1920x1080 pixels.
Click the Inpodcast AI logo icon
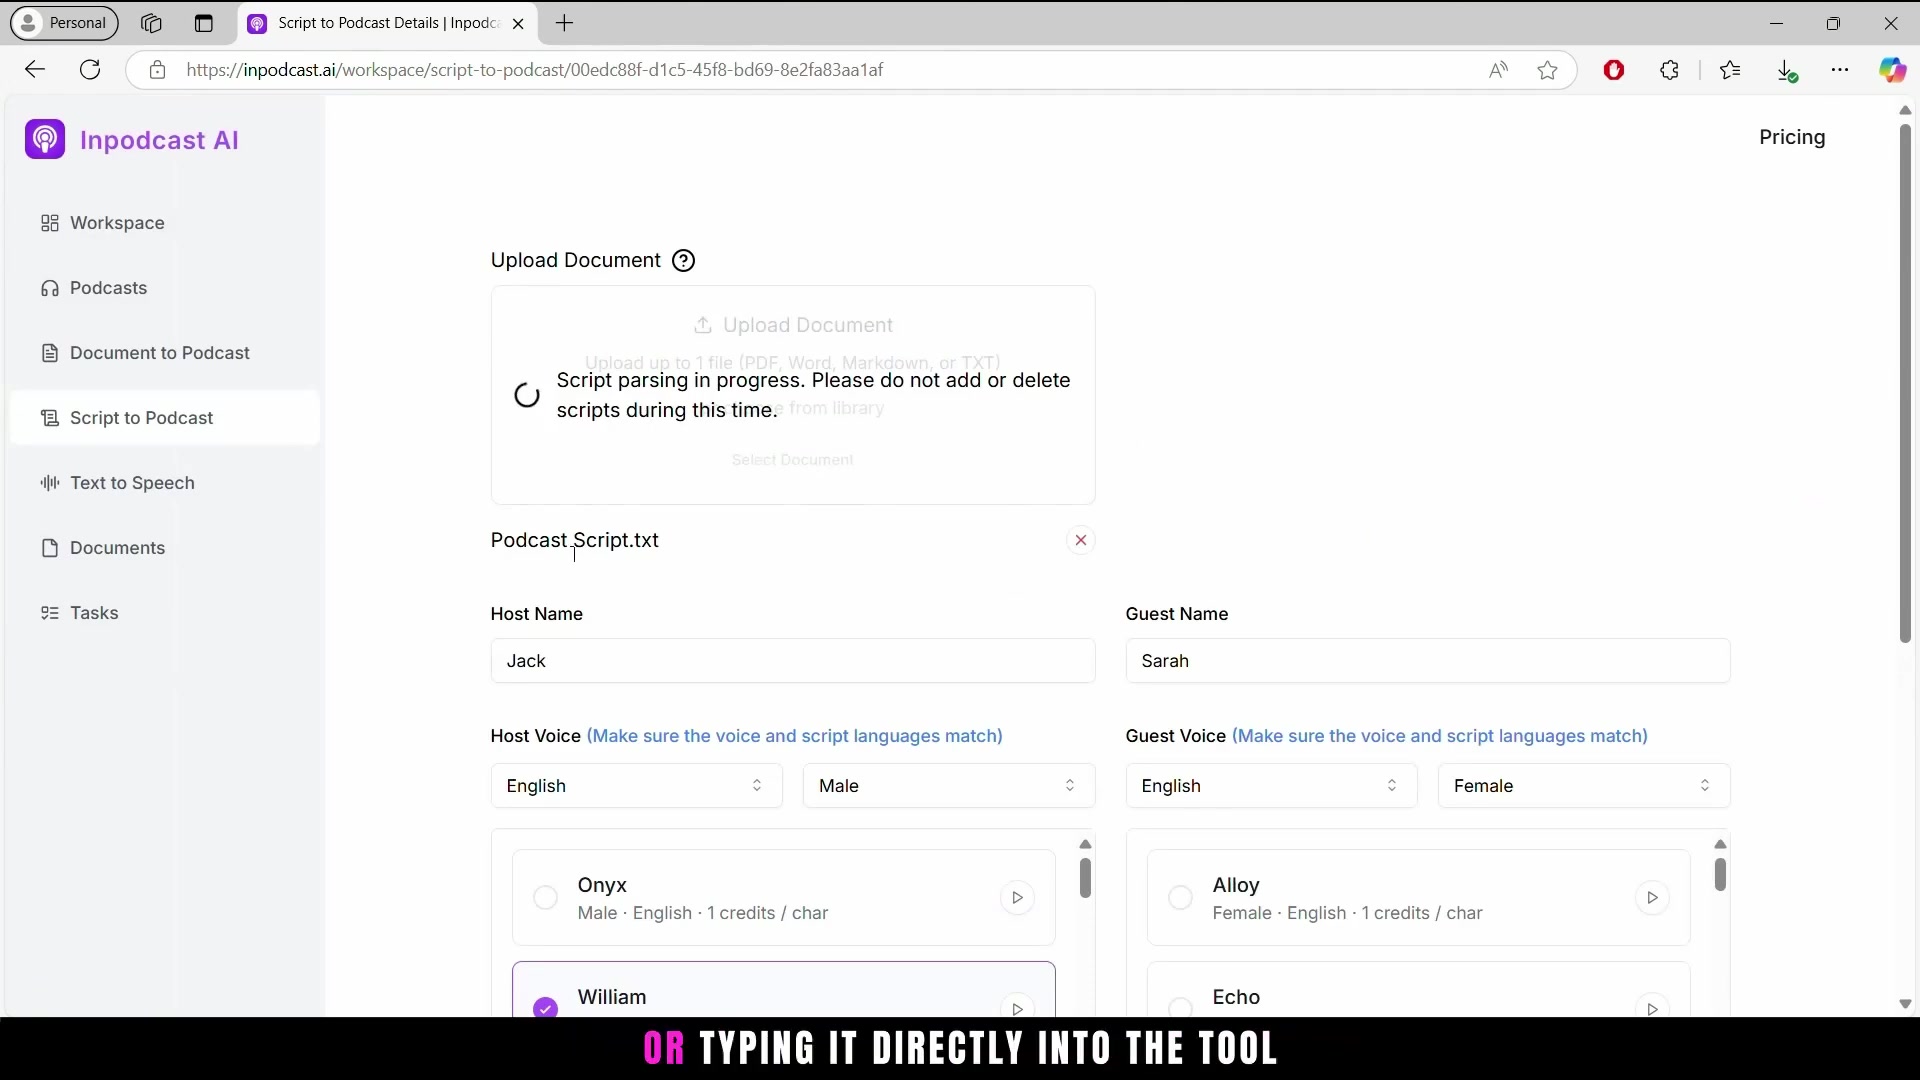pyautogui.click(x=45, y=139)
